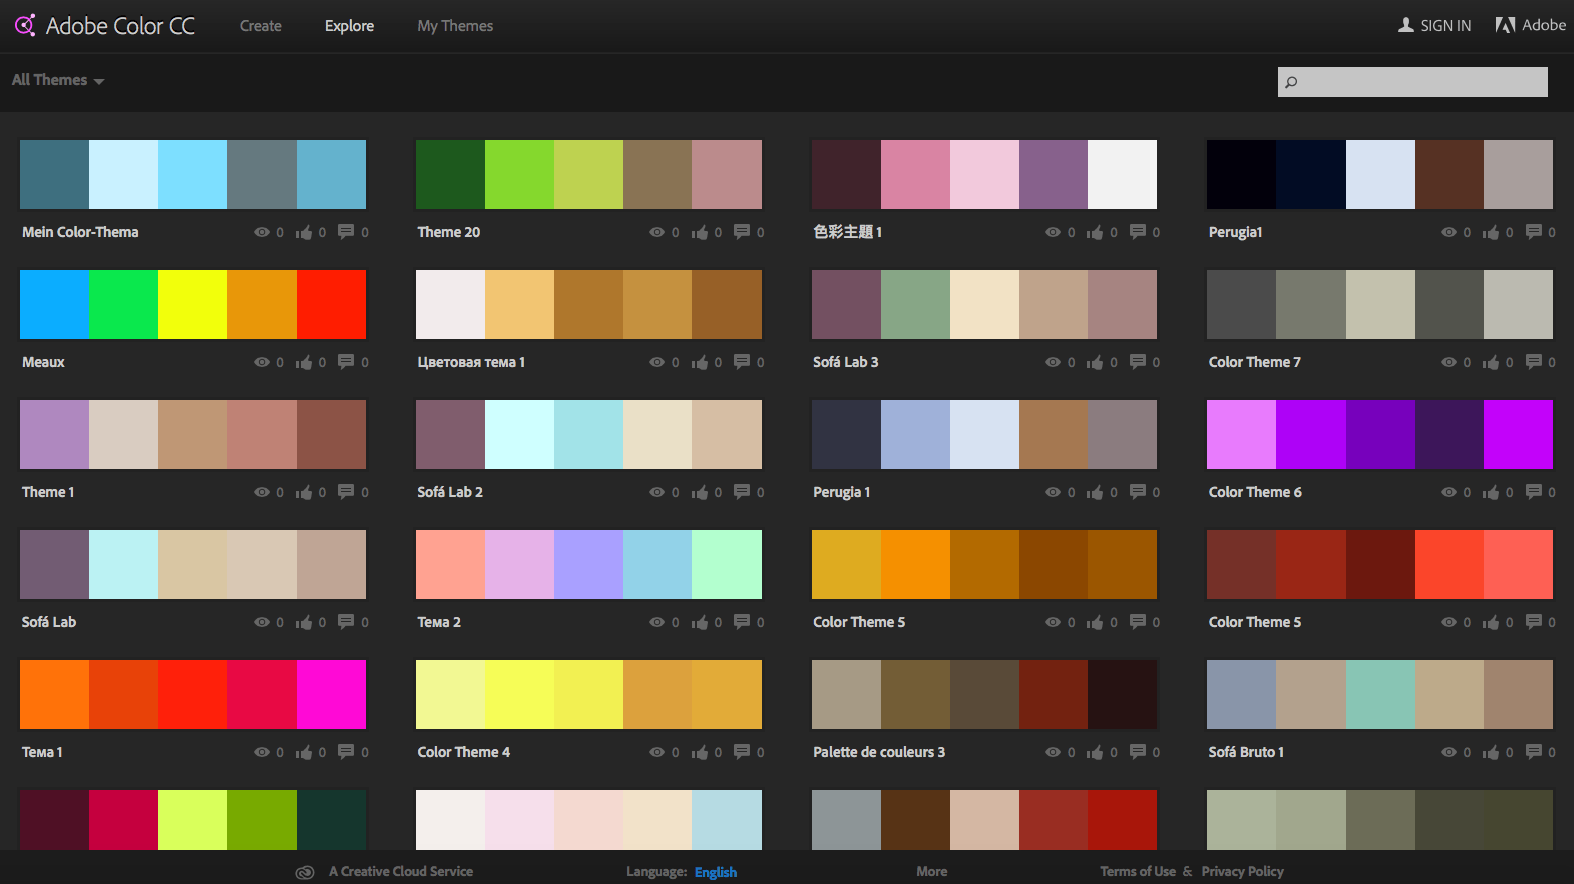Click the magnifier icon in search box
Viewport: 1574px width, 884px height.
[x=1291, y=82]
